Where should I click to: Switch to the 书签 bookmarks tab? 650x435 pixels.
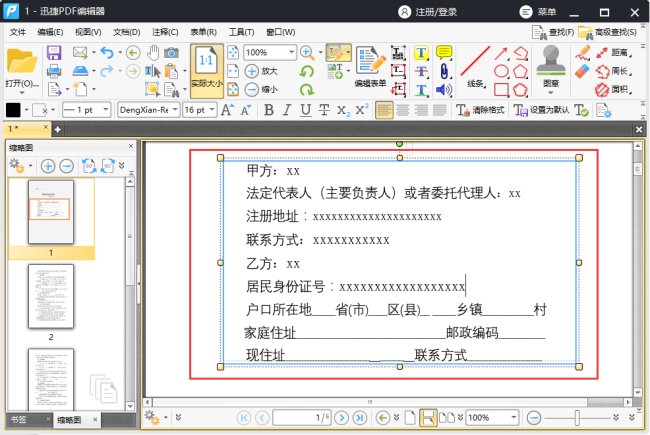tap(18, 419)
